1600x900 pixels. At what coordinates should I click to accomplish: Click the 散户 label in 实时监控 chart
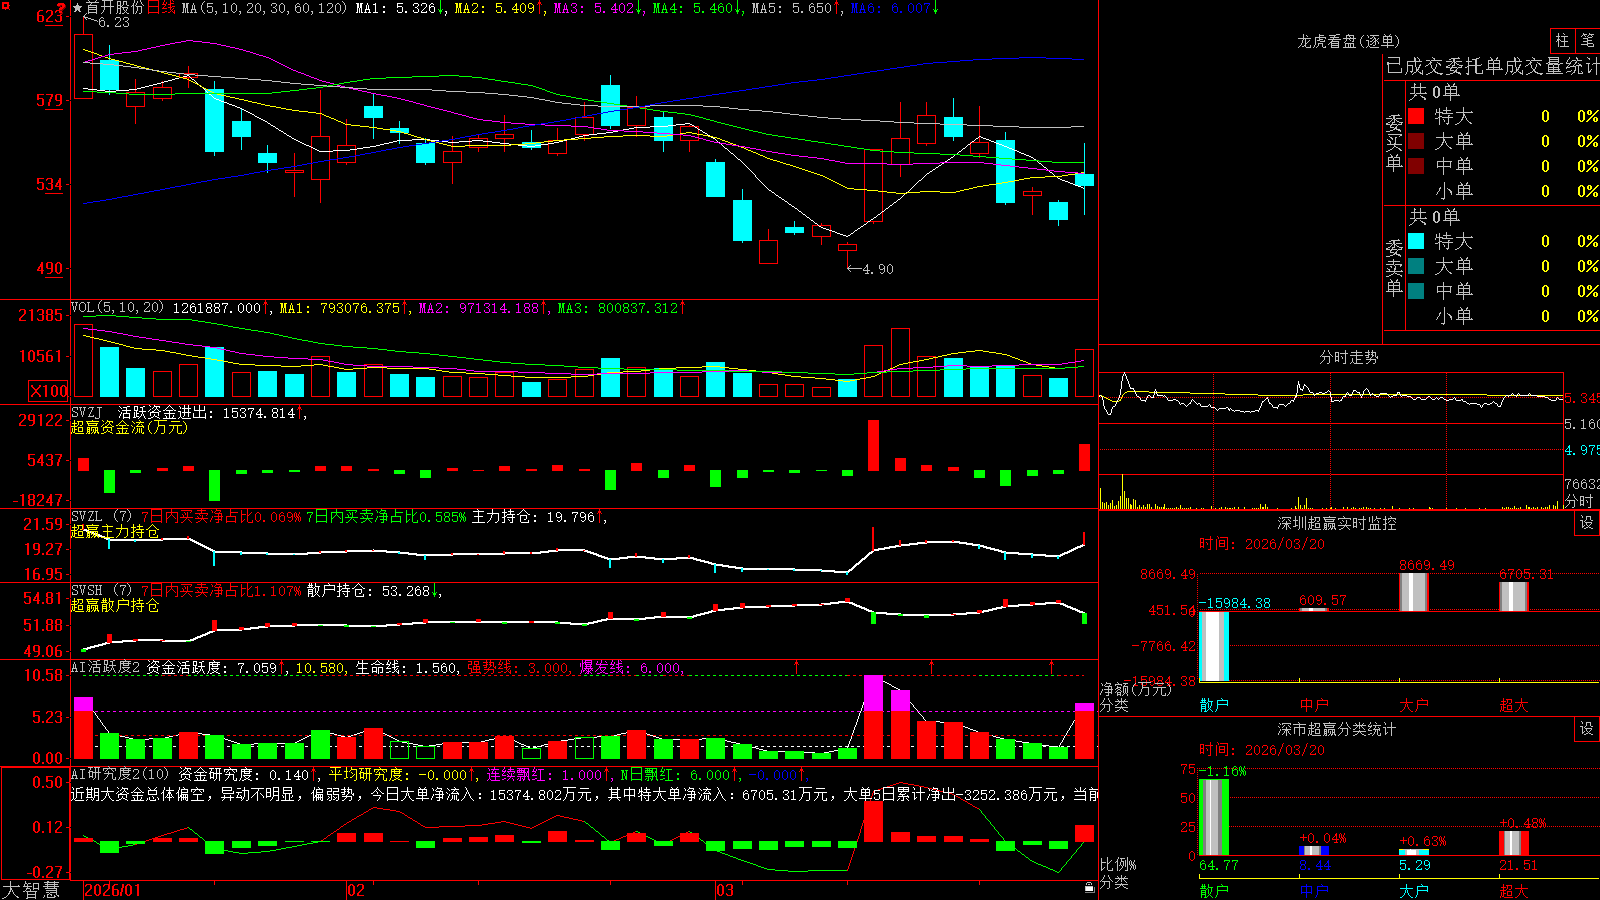[x=1214, y=705]
